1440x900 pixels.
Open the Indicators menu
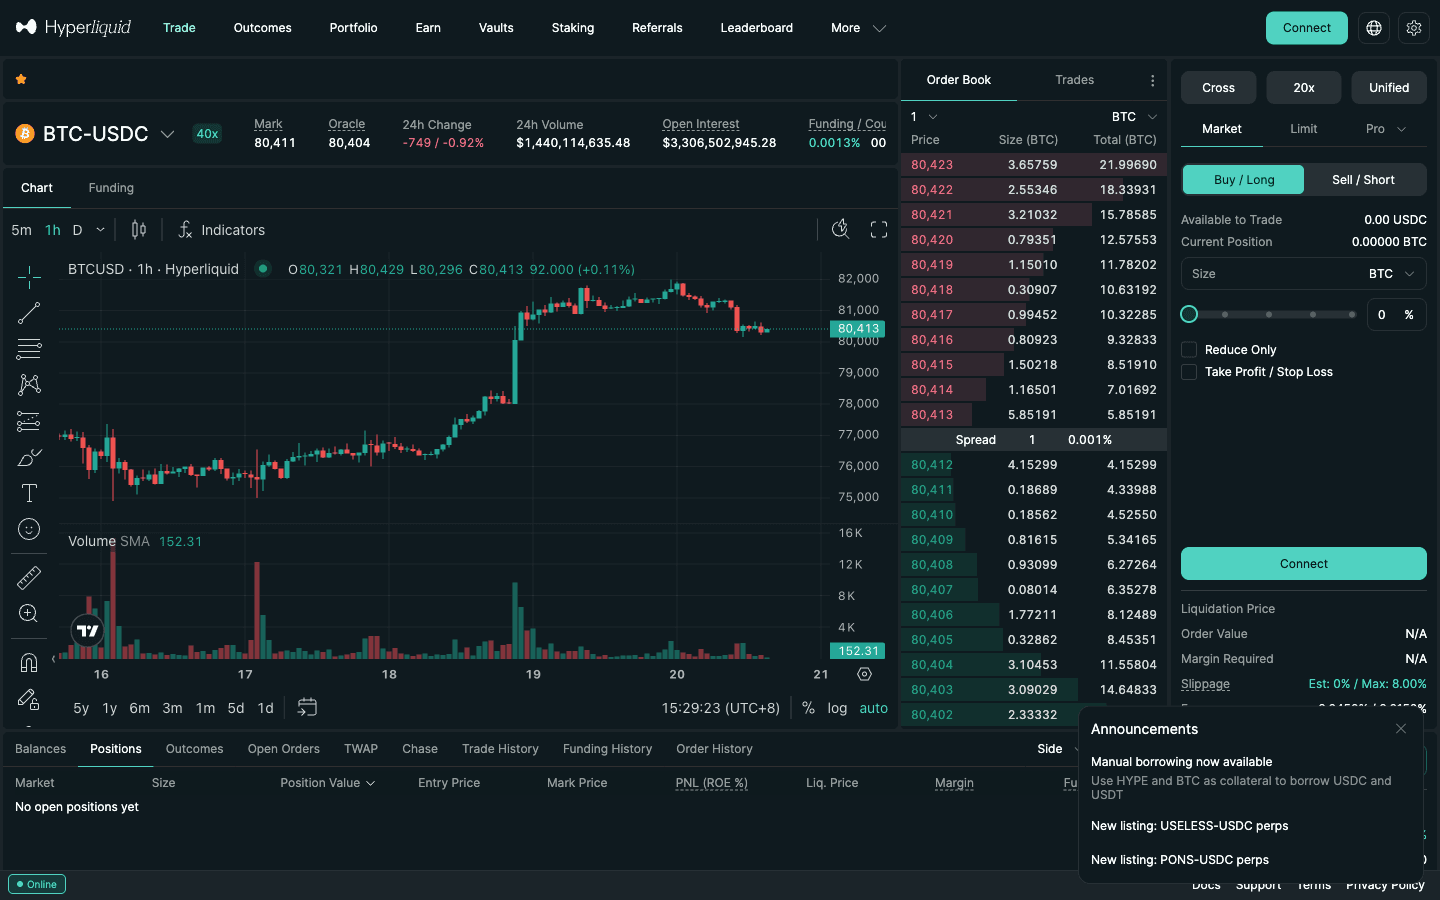click(x=221, y=230)
